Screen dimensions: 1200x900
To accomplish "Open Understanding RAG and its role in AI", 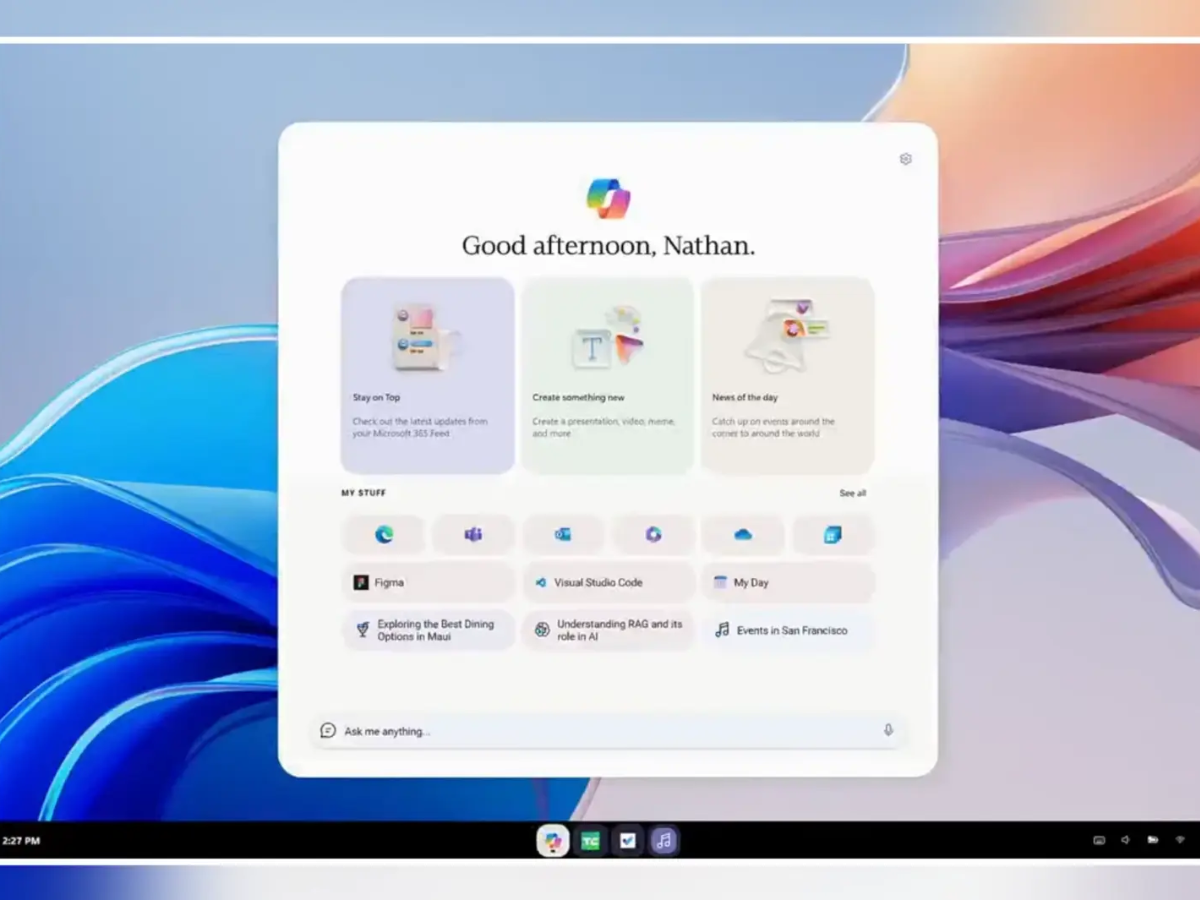I will 608,630.
